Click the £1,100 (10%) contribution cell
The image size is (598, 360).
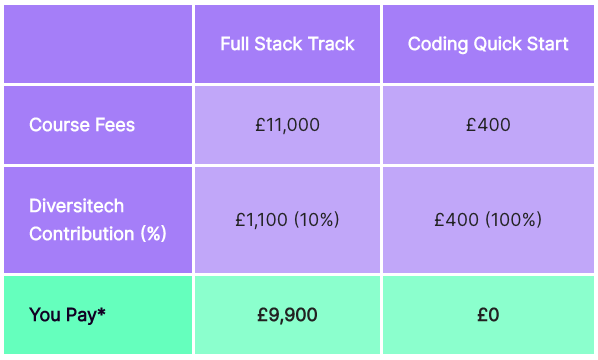point(287,220)
